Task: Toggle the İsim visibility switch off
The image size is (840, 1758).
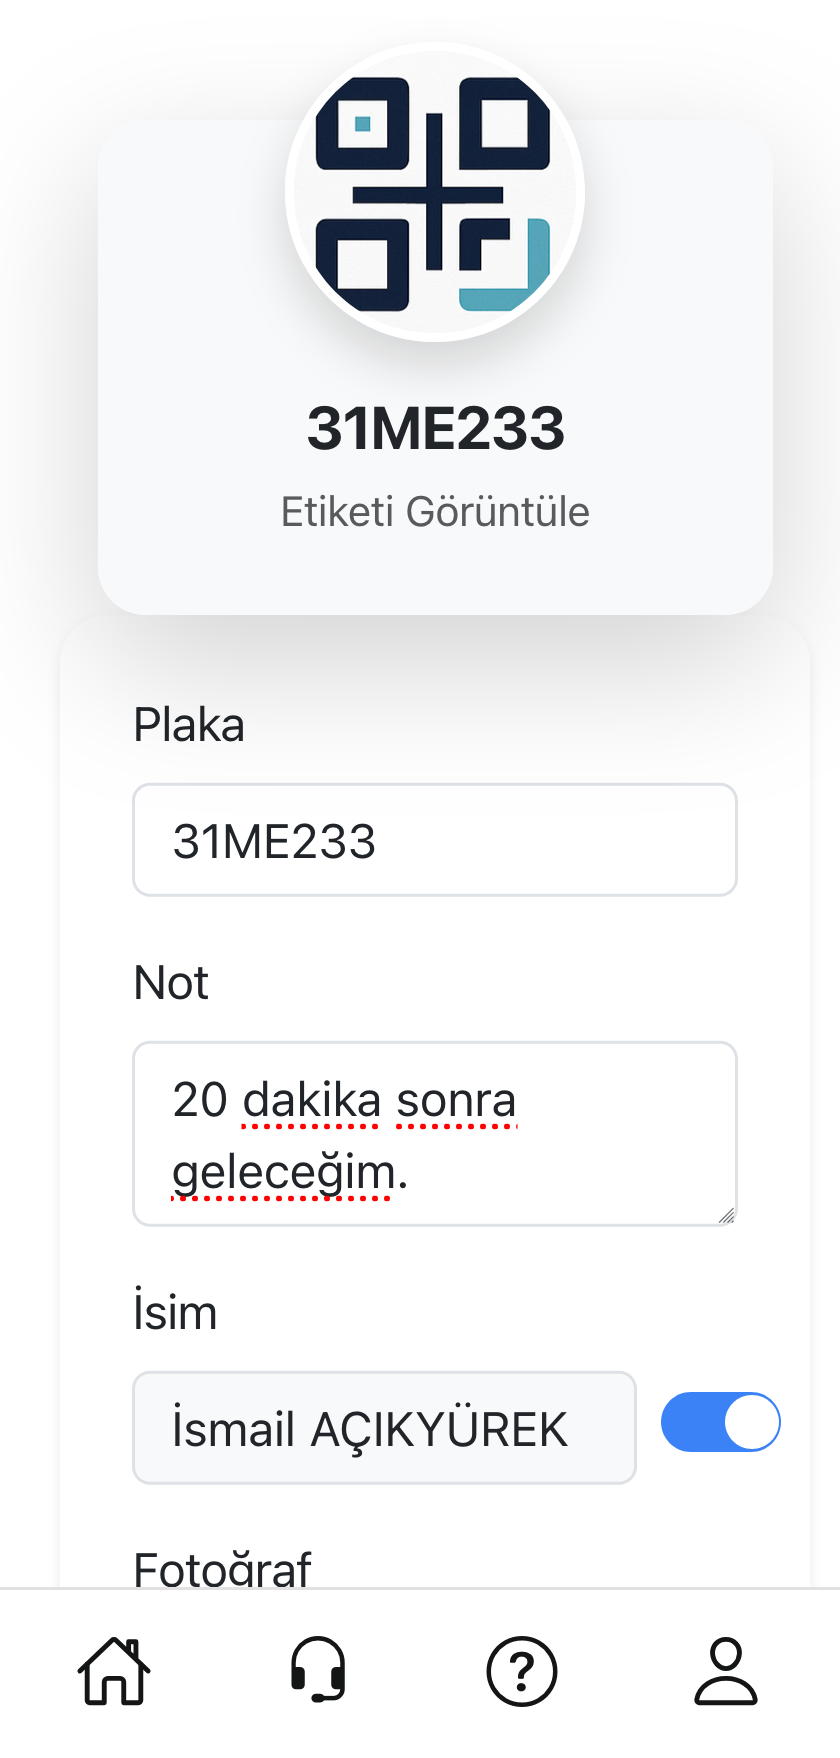Action: point(720,1422)
